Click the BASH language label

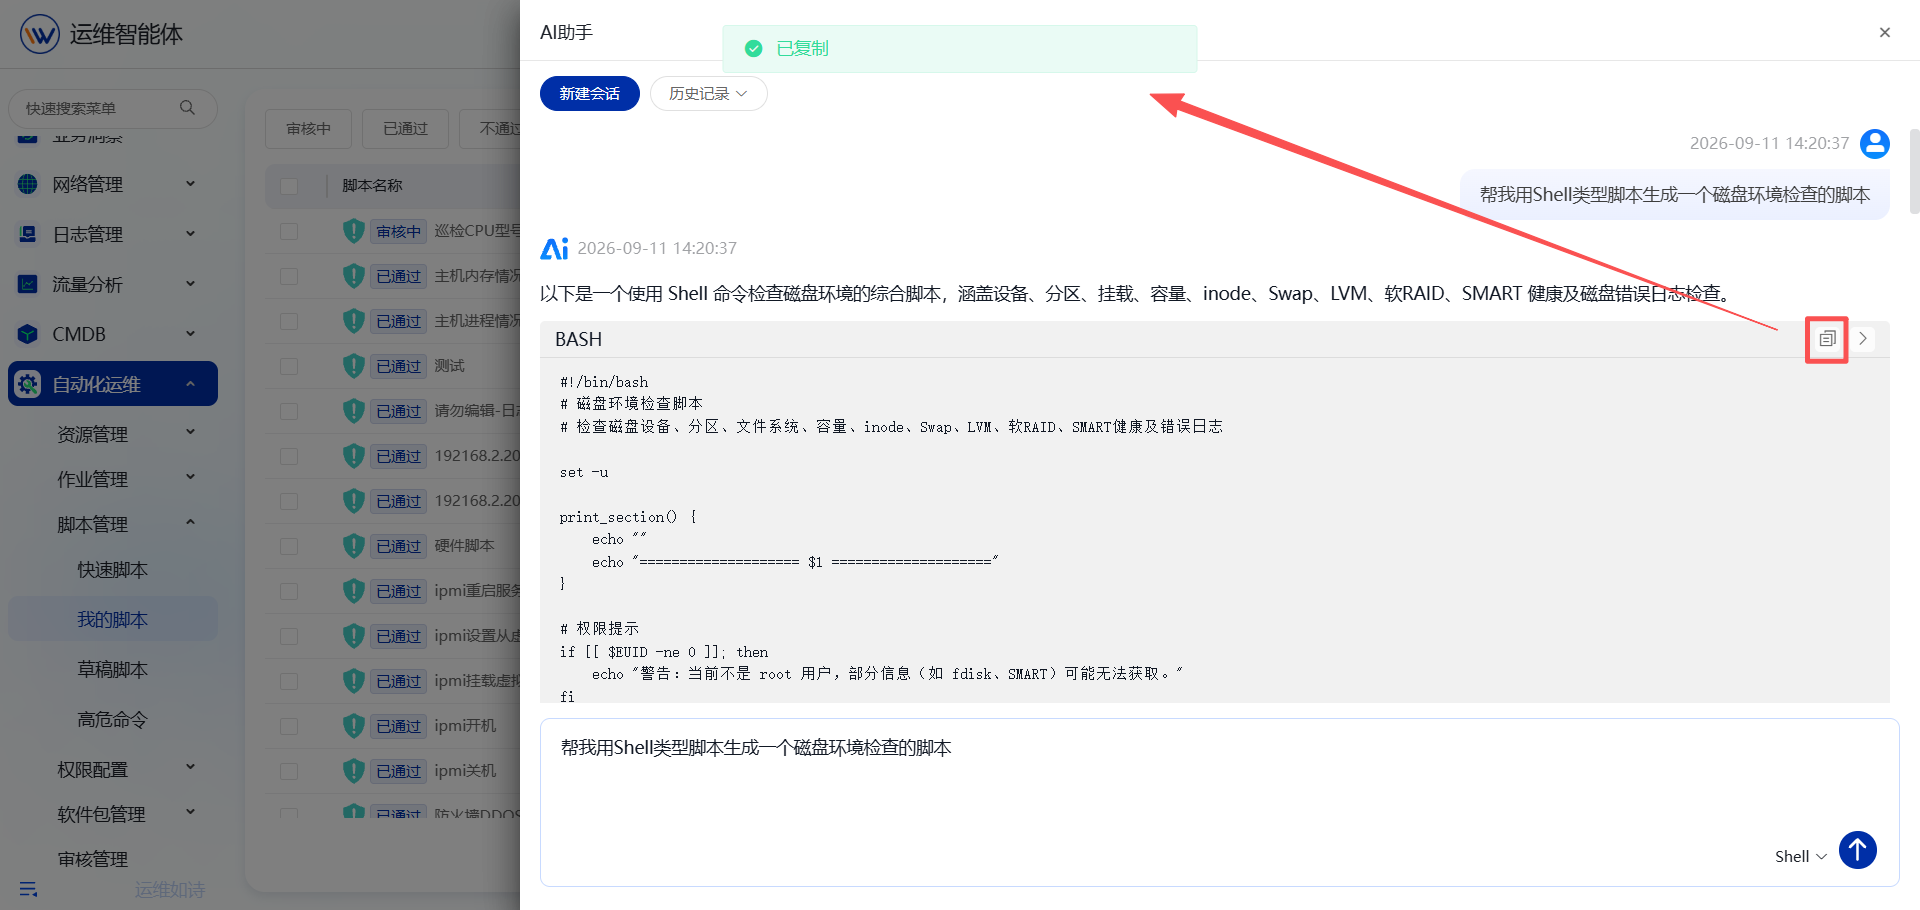(x=579, y=339)
